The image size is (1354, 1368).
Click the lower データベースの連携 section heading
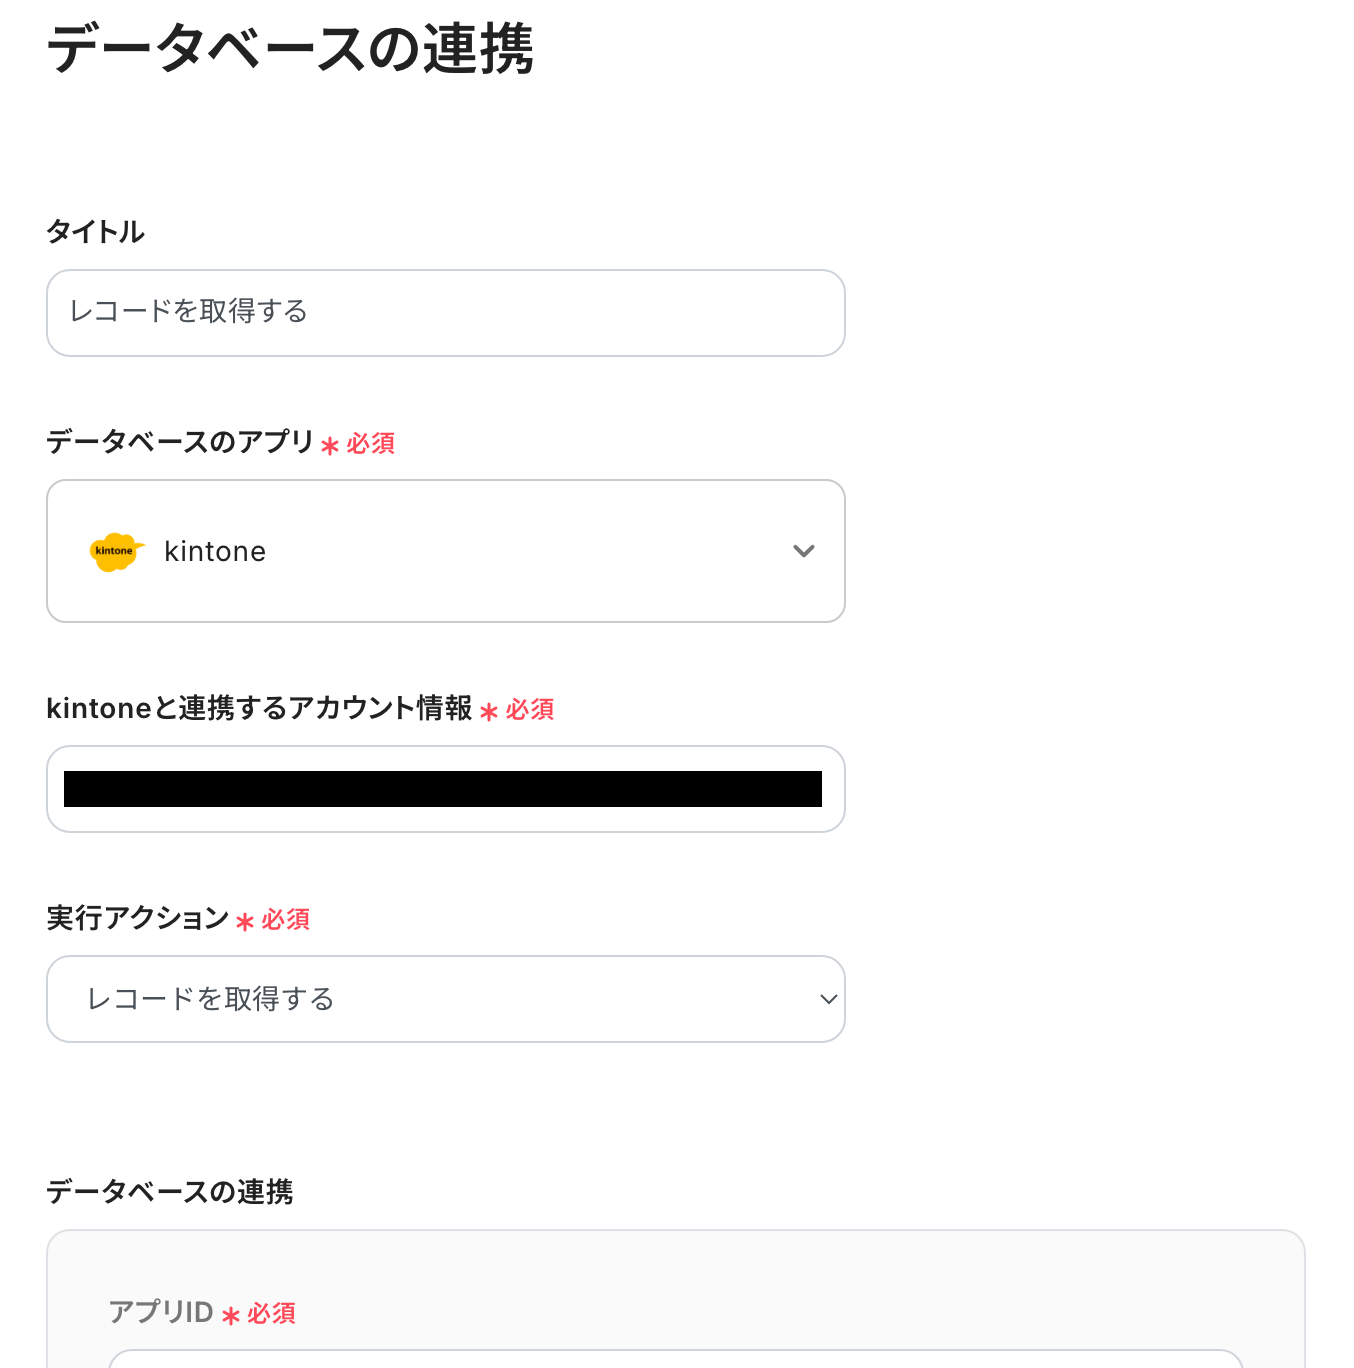(170, 1192)
